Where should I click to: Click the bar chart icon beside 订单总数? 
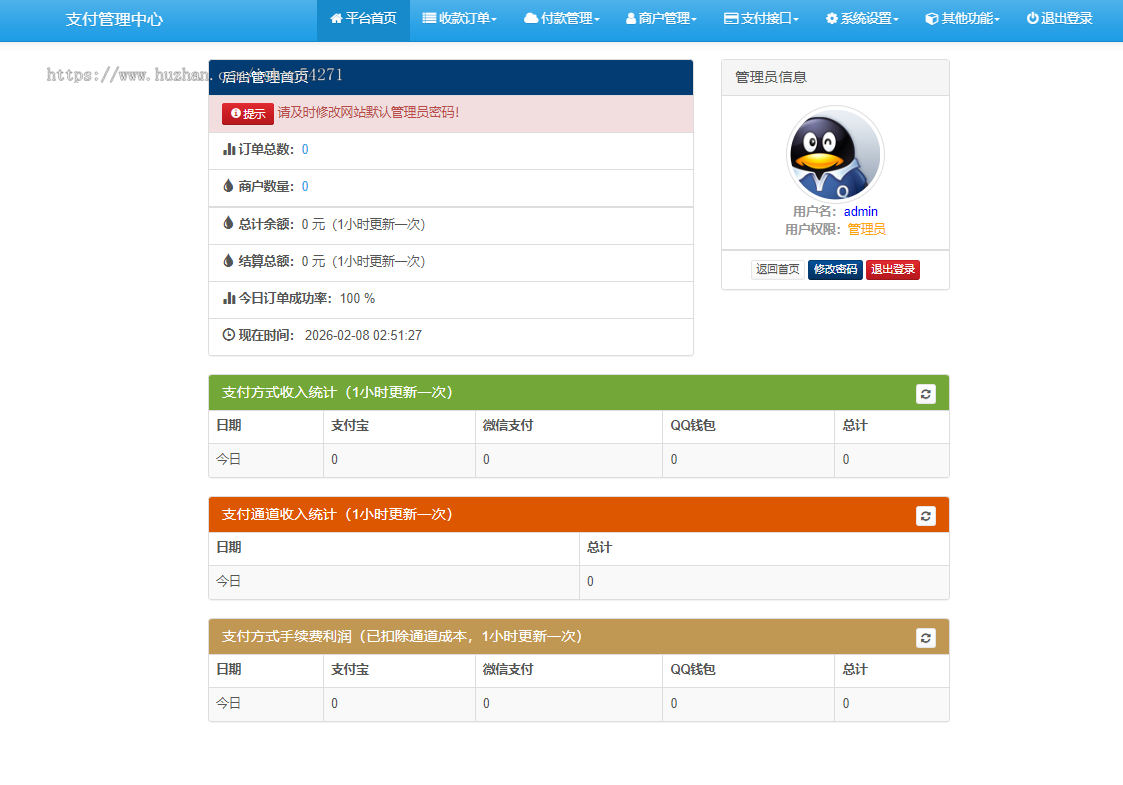229,149
